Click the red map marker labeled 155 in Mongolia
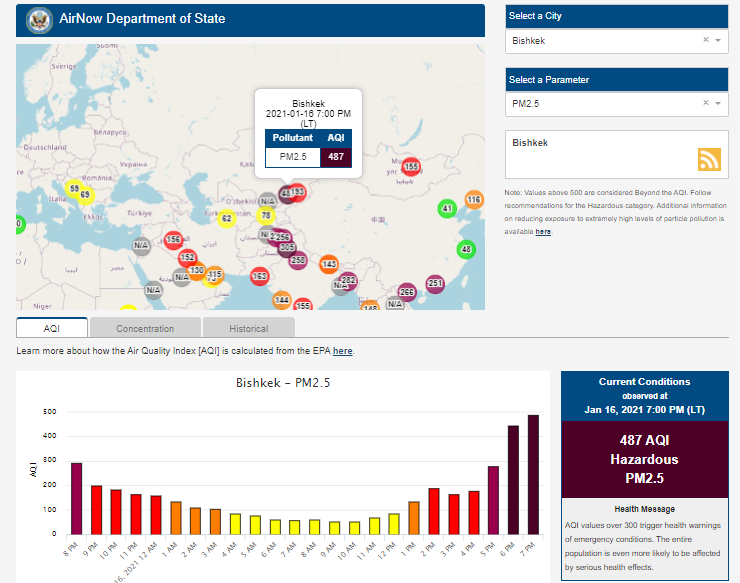 [411, 166]
